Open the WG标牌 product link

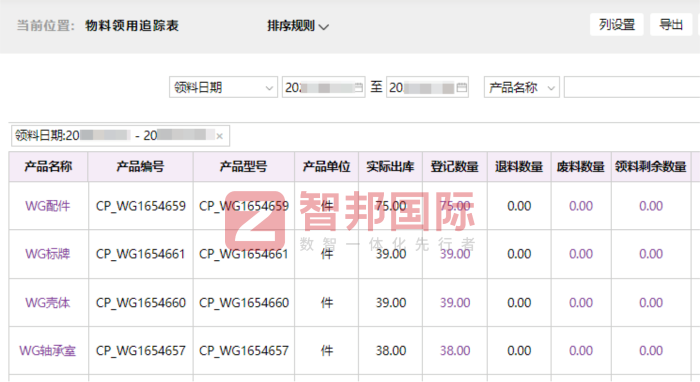pyautogui.click(x=48, y=254)
